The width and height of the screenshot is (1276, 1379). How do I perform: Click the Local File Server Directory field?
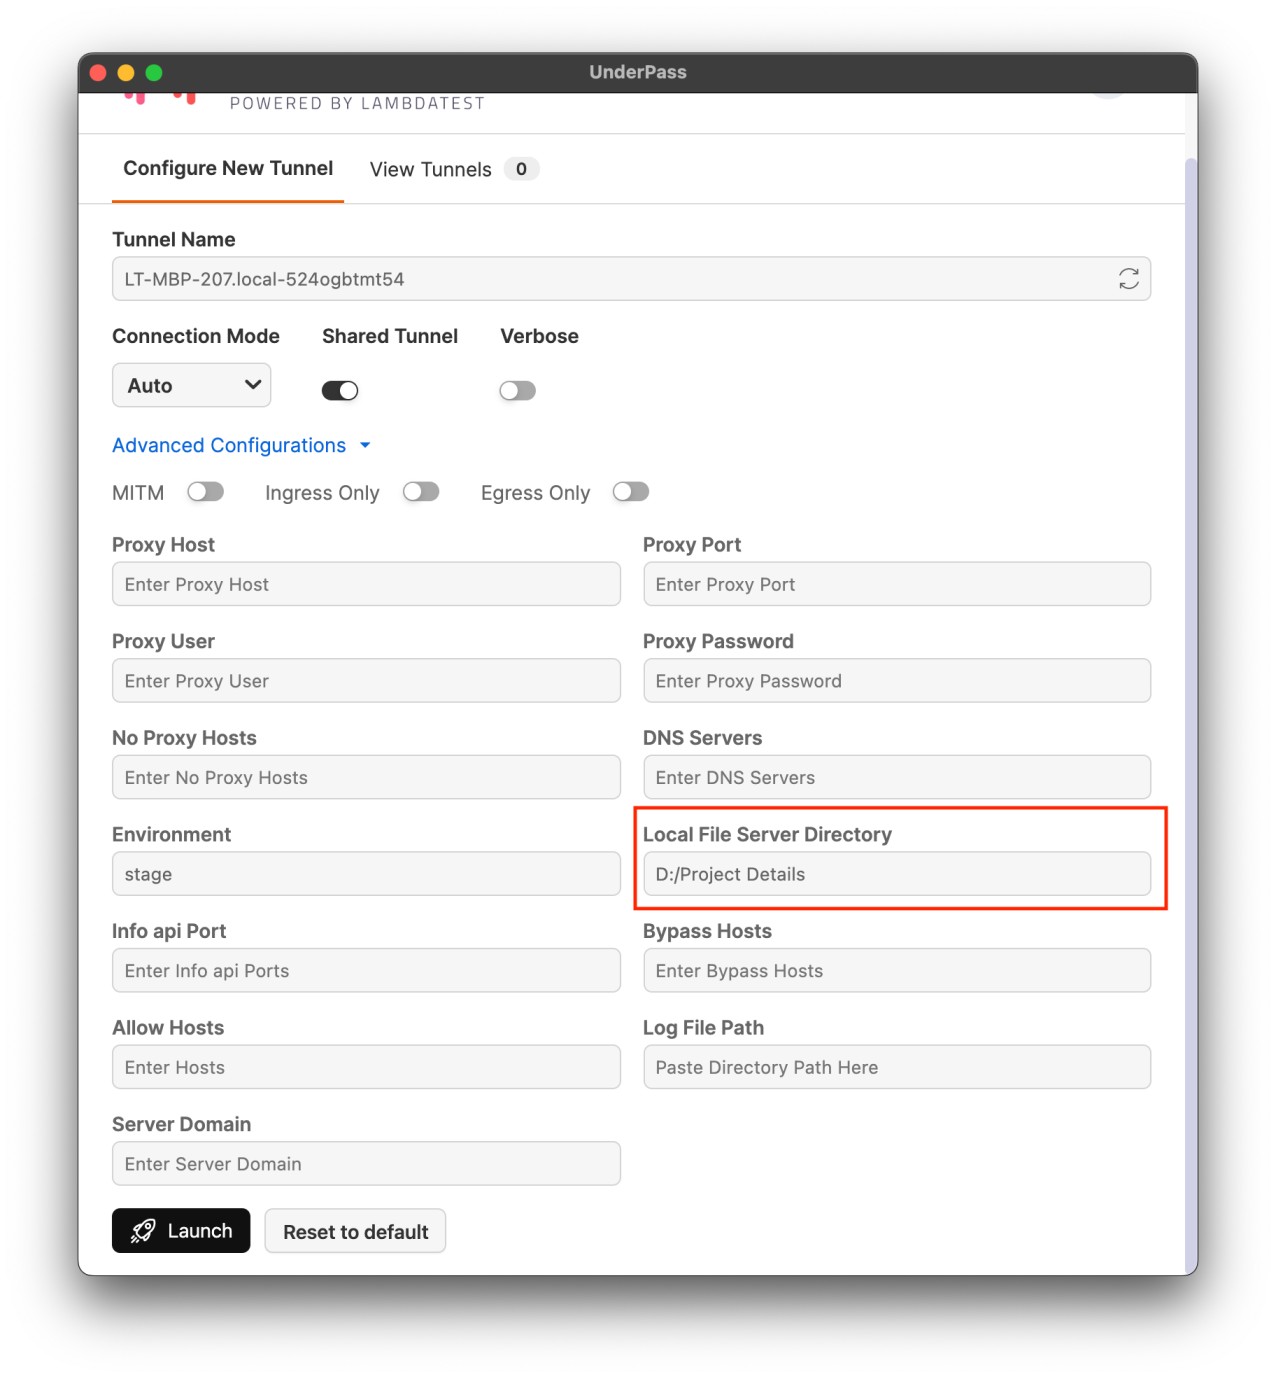[896, 874]
